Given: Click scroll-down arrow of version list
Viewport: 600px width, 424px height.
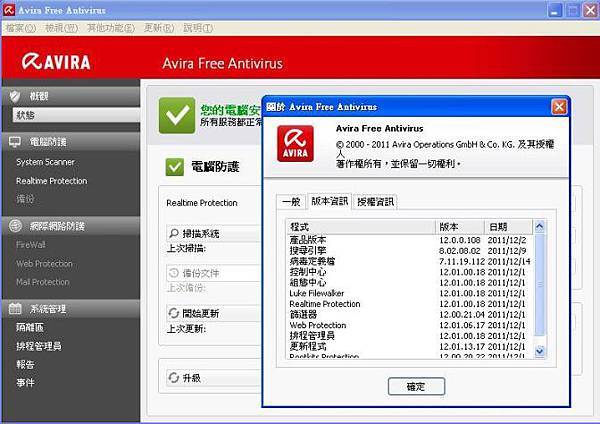Looking at the screenshot, I should 540,351.
